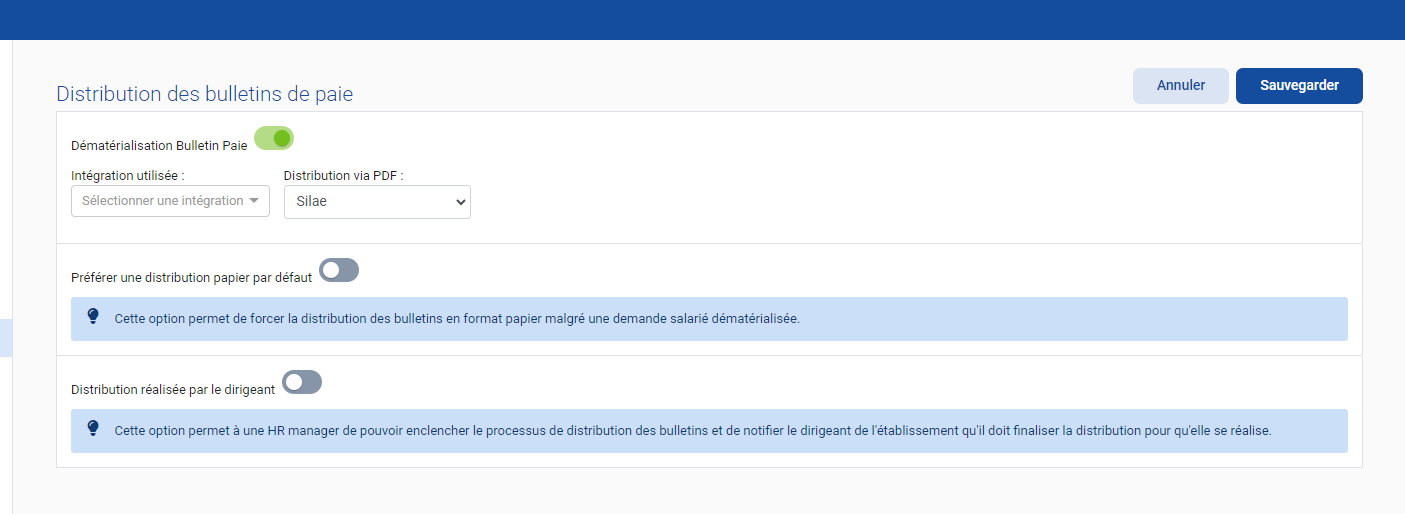
Task: Disable the Dématérialisation Bulletin Paie switch
Action: click(x=274, y=138)
